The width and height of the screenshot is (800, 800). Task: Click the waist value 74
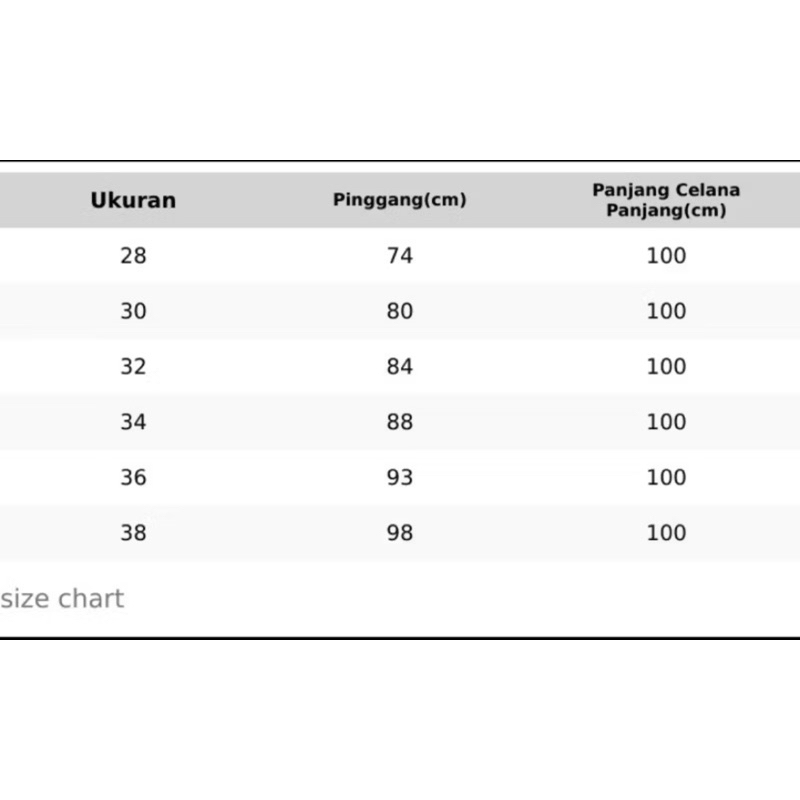tap(399, 256)
